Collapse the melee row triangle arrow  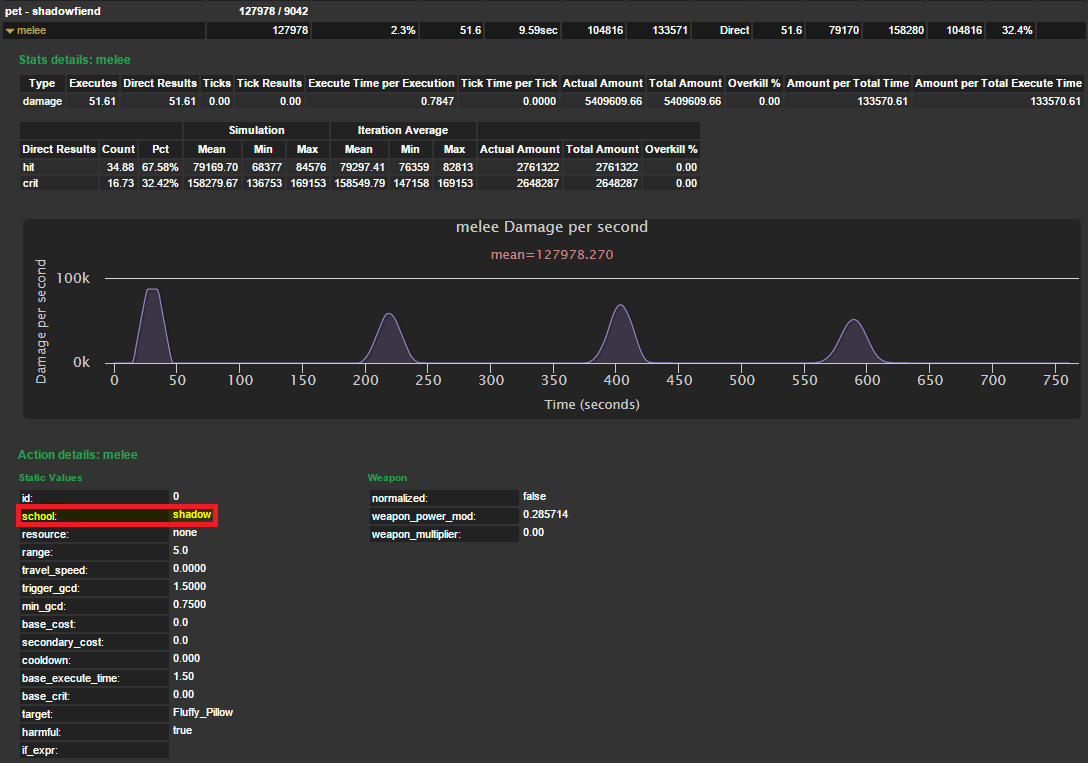click(10, 31)
